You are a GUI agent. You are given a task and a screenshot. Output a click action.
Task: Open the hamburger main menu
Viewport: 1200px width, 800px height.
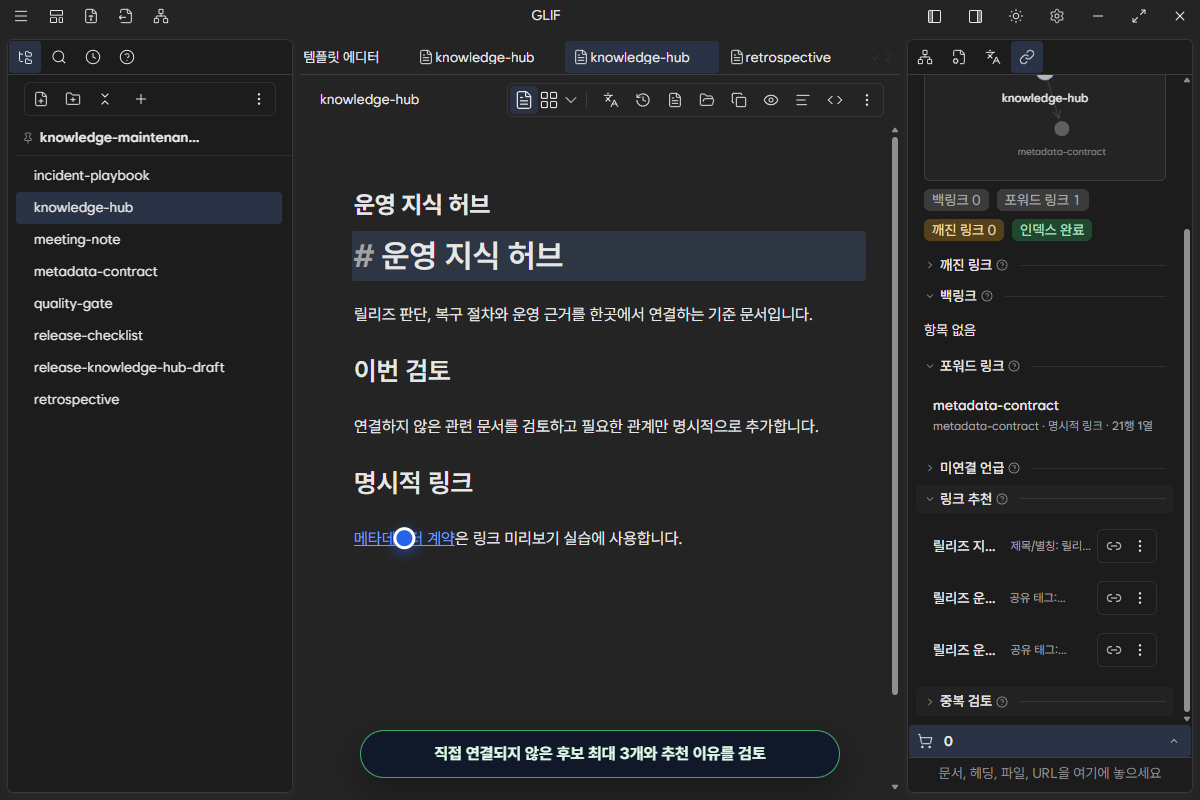click(21, 16)
